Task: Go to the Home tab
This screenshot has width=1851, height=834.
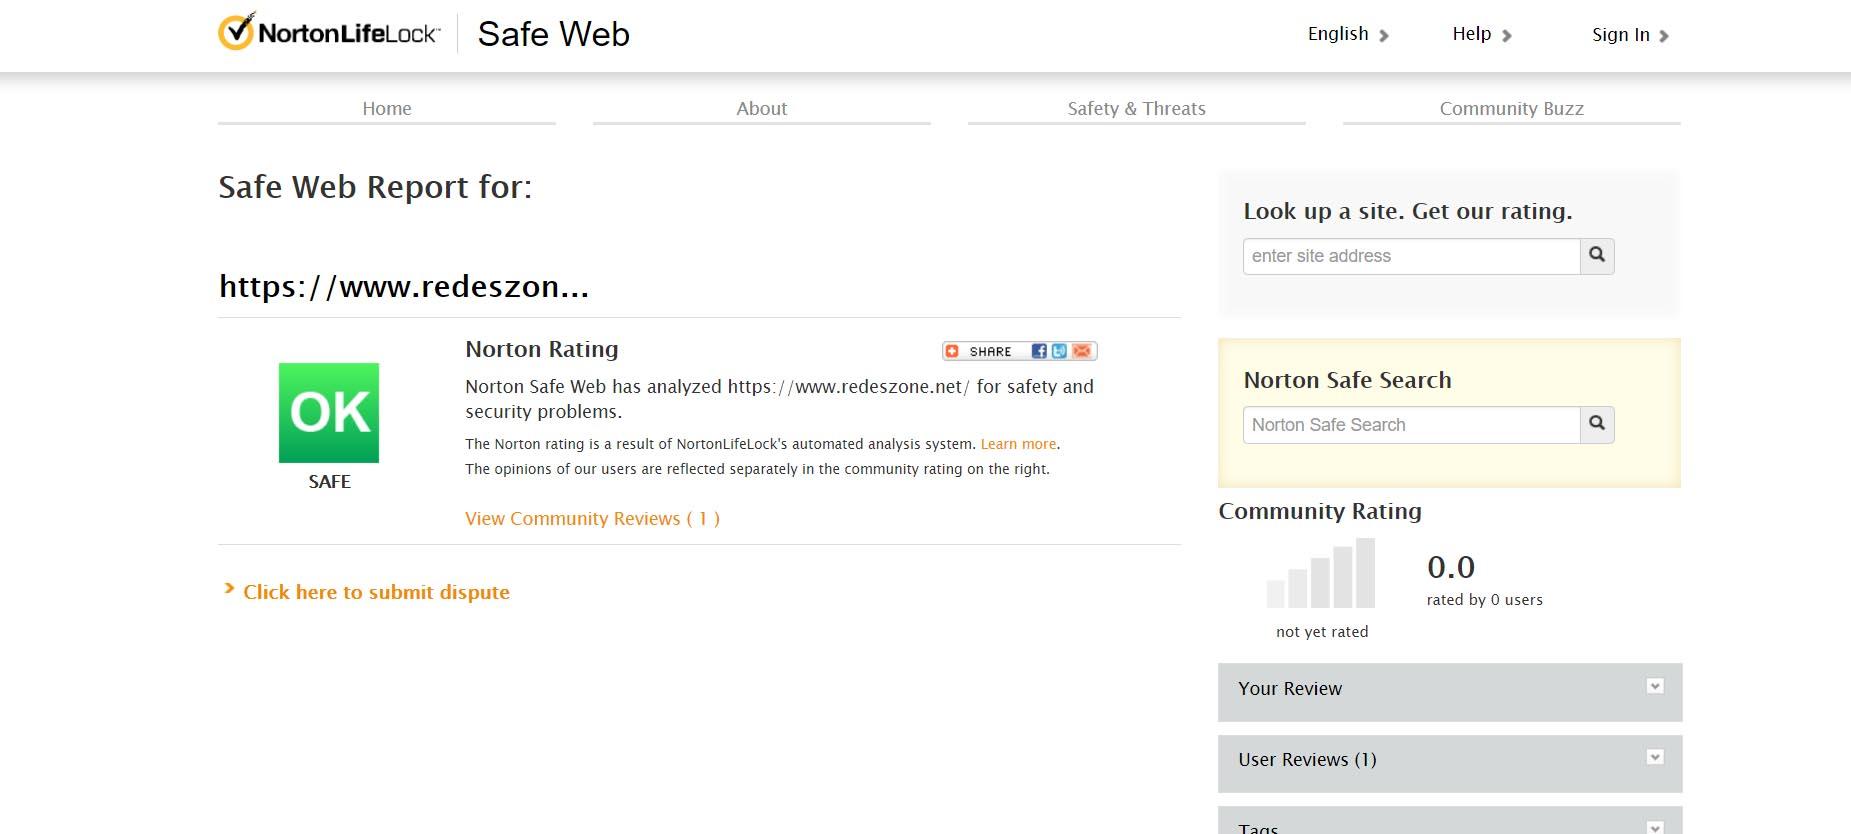Action: (387, 108)
